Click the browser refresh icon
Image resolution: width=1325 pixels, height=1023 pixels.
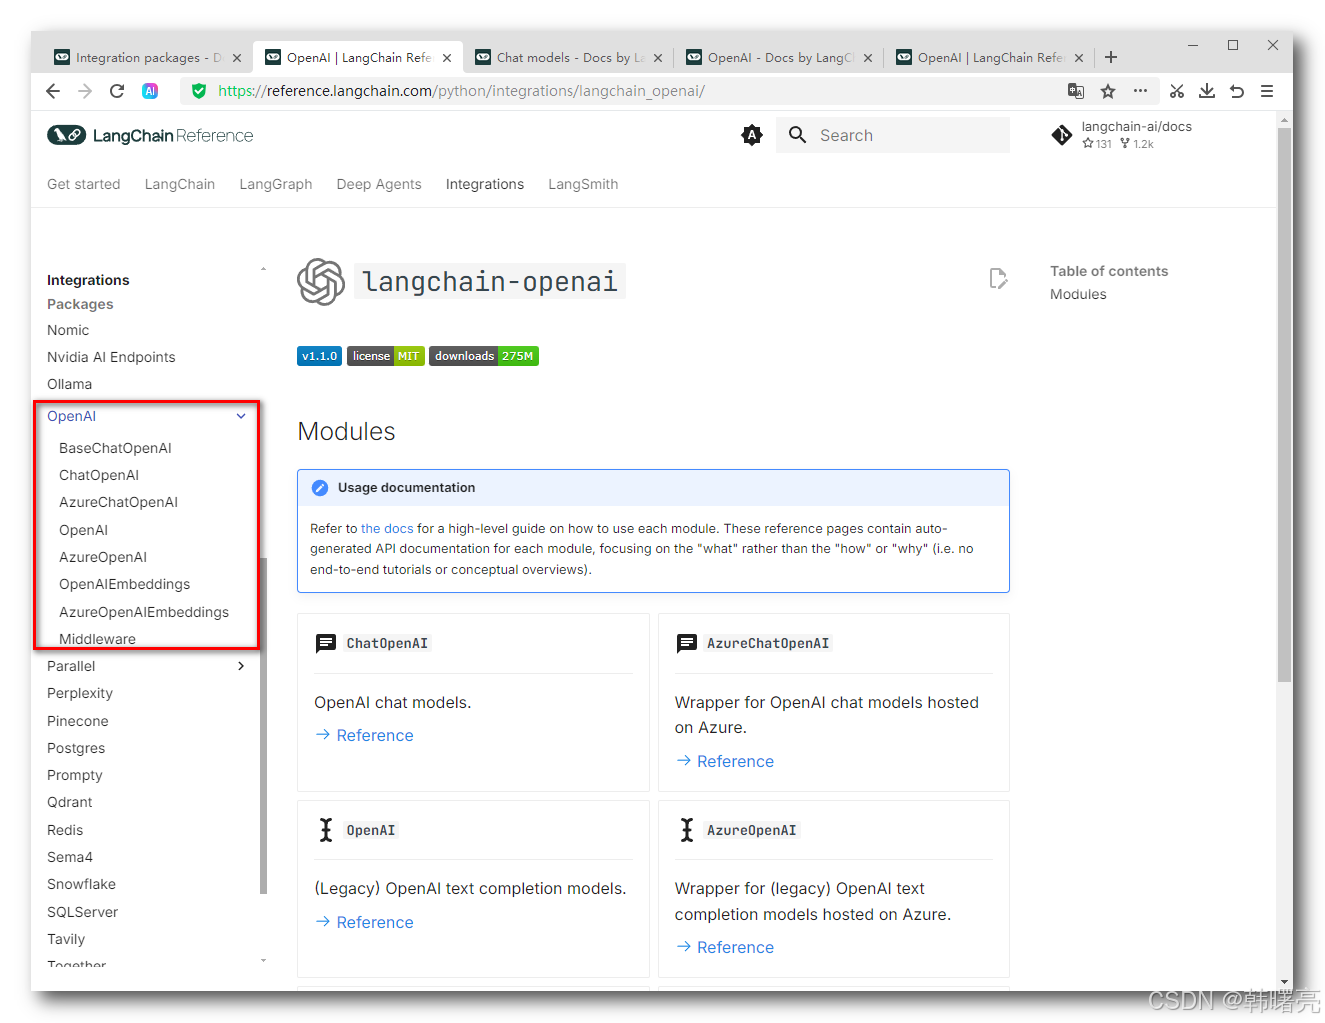point(117,91)
